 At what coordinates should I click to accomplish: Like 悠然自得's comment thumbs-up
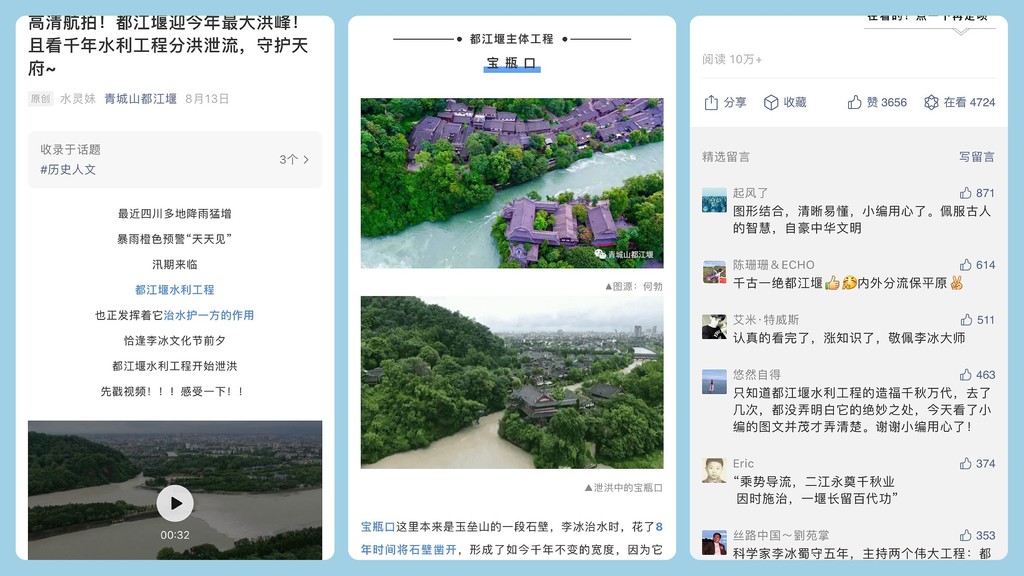pyautogui.click(x=966, y=375)
